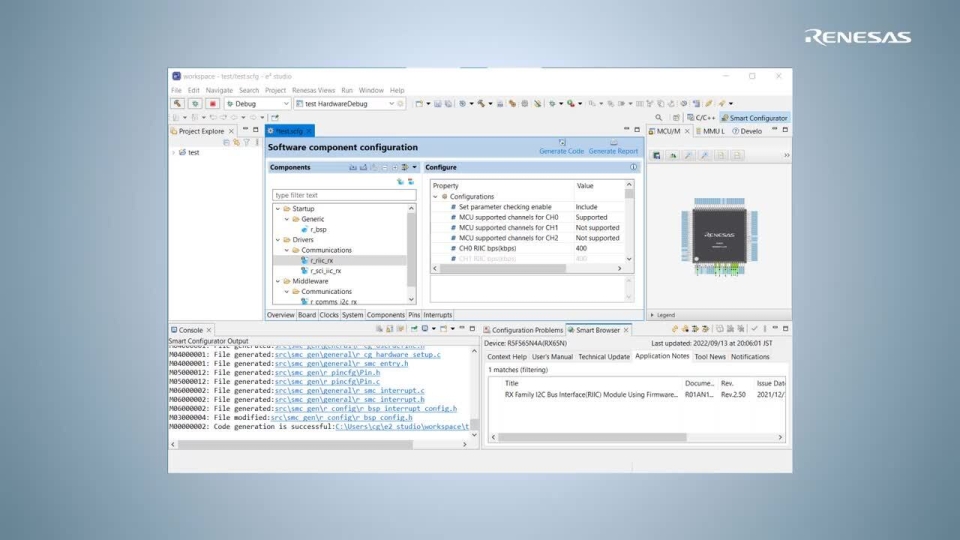Click New file icon in main toolbar
The height and width of the screenshot is (540, 960).
(419, 103)
